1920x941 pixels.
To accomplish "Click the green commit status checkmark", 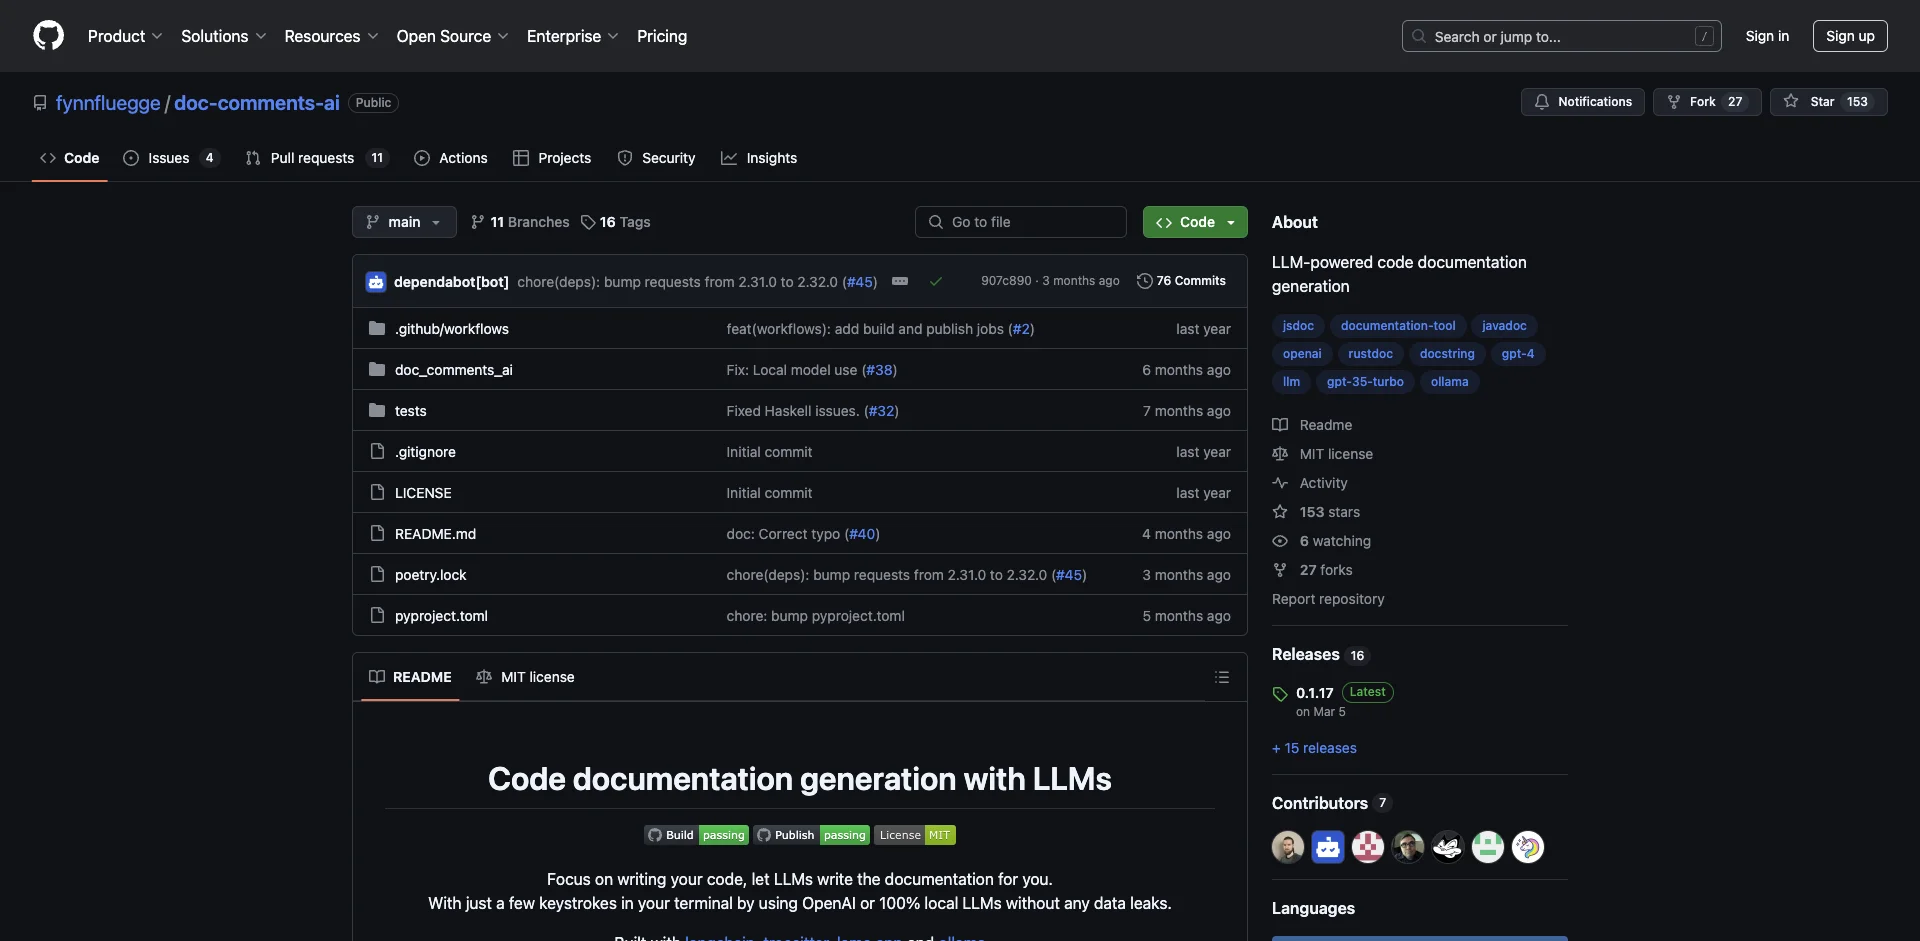I will (936, 281).
